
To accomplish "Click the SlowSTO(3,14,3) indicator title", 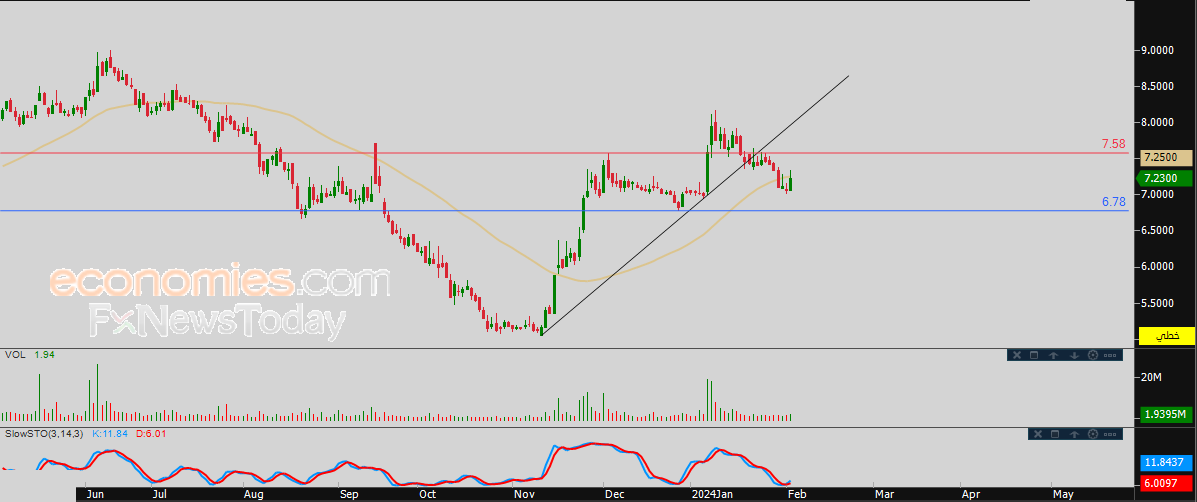I will click(45, 433).
